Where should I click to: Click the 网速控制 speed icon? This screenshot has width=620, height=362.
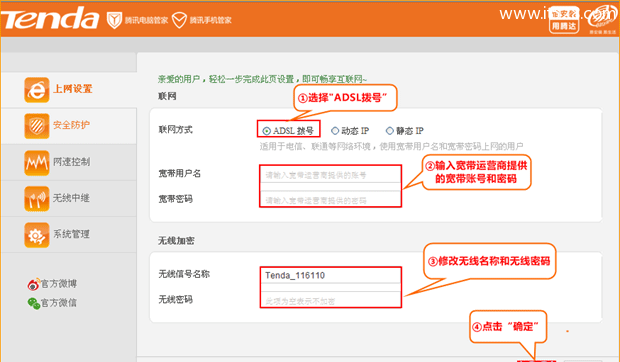pos(37,162)
